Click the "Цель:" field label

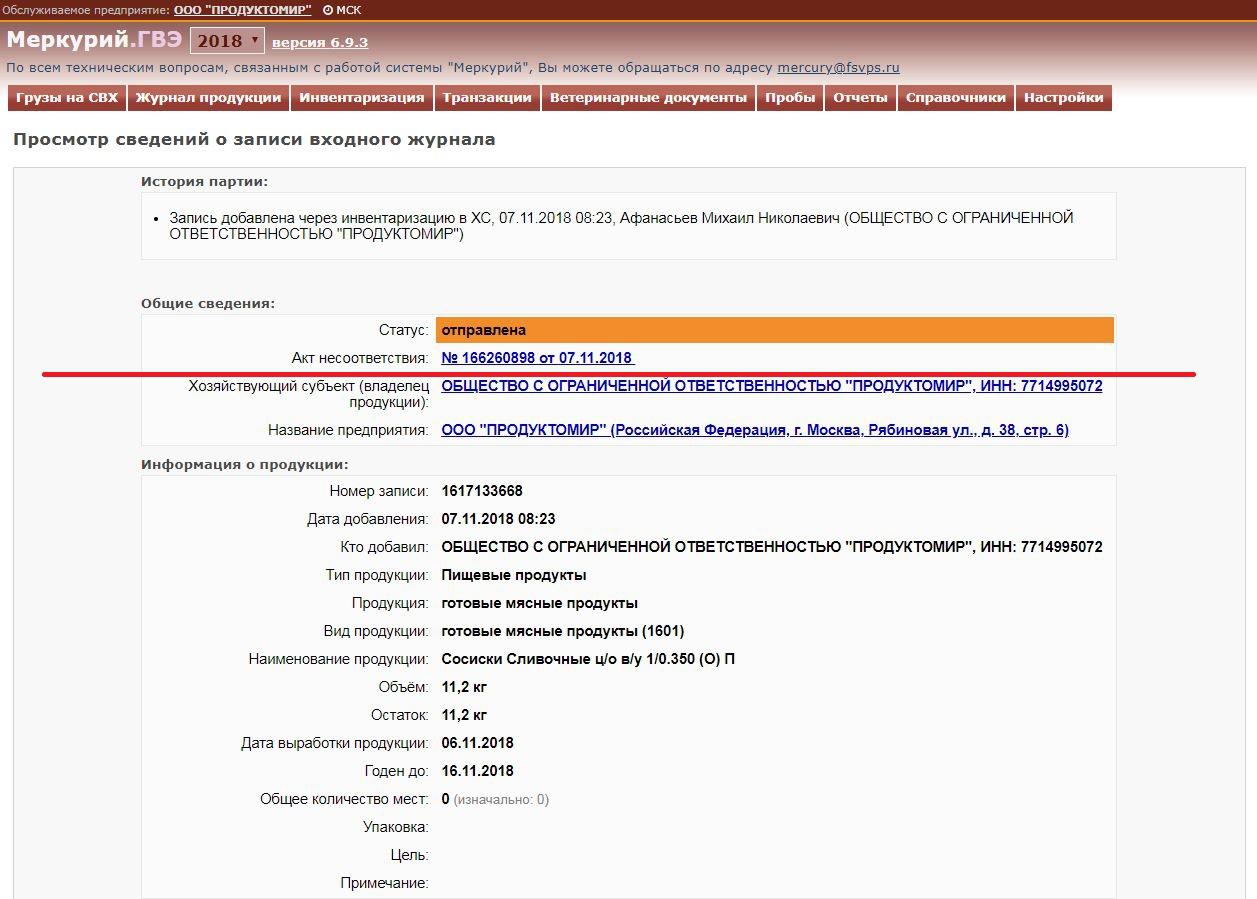click(410, 855)
